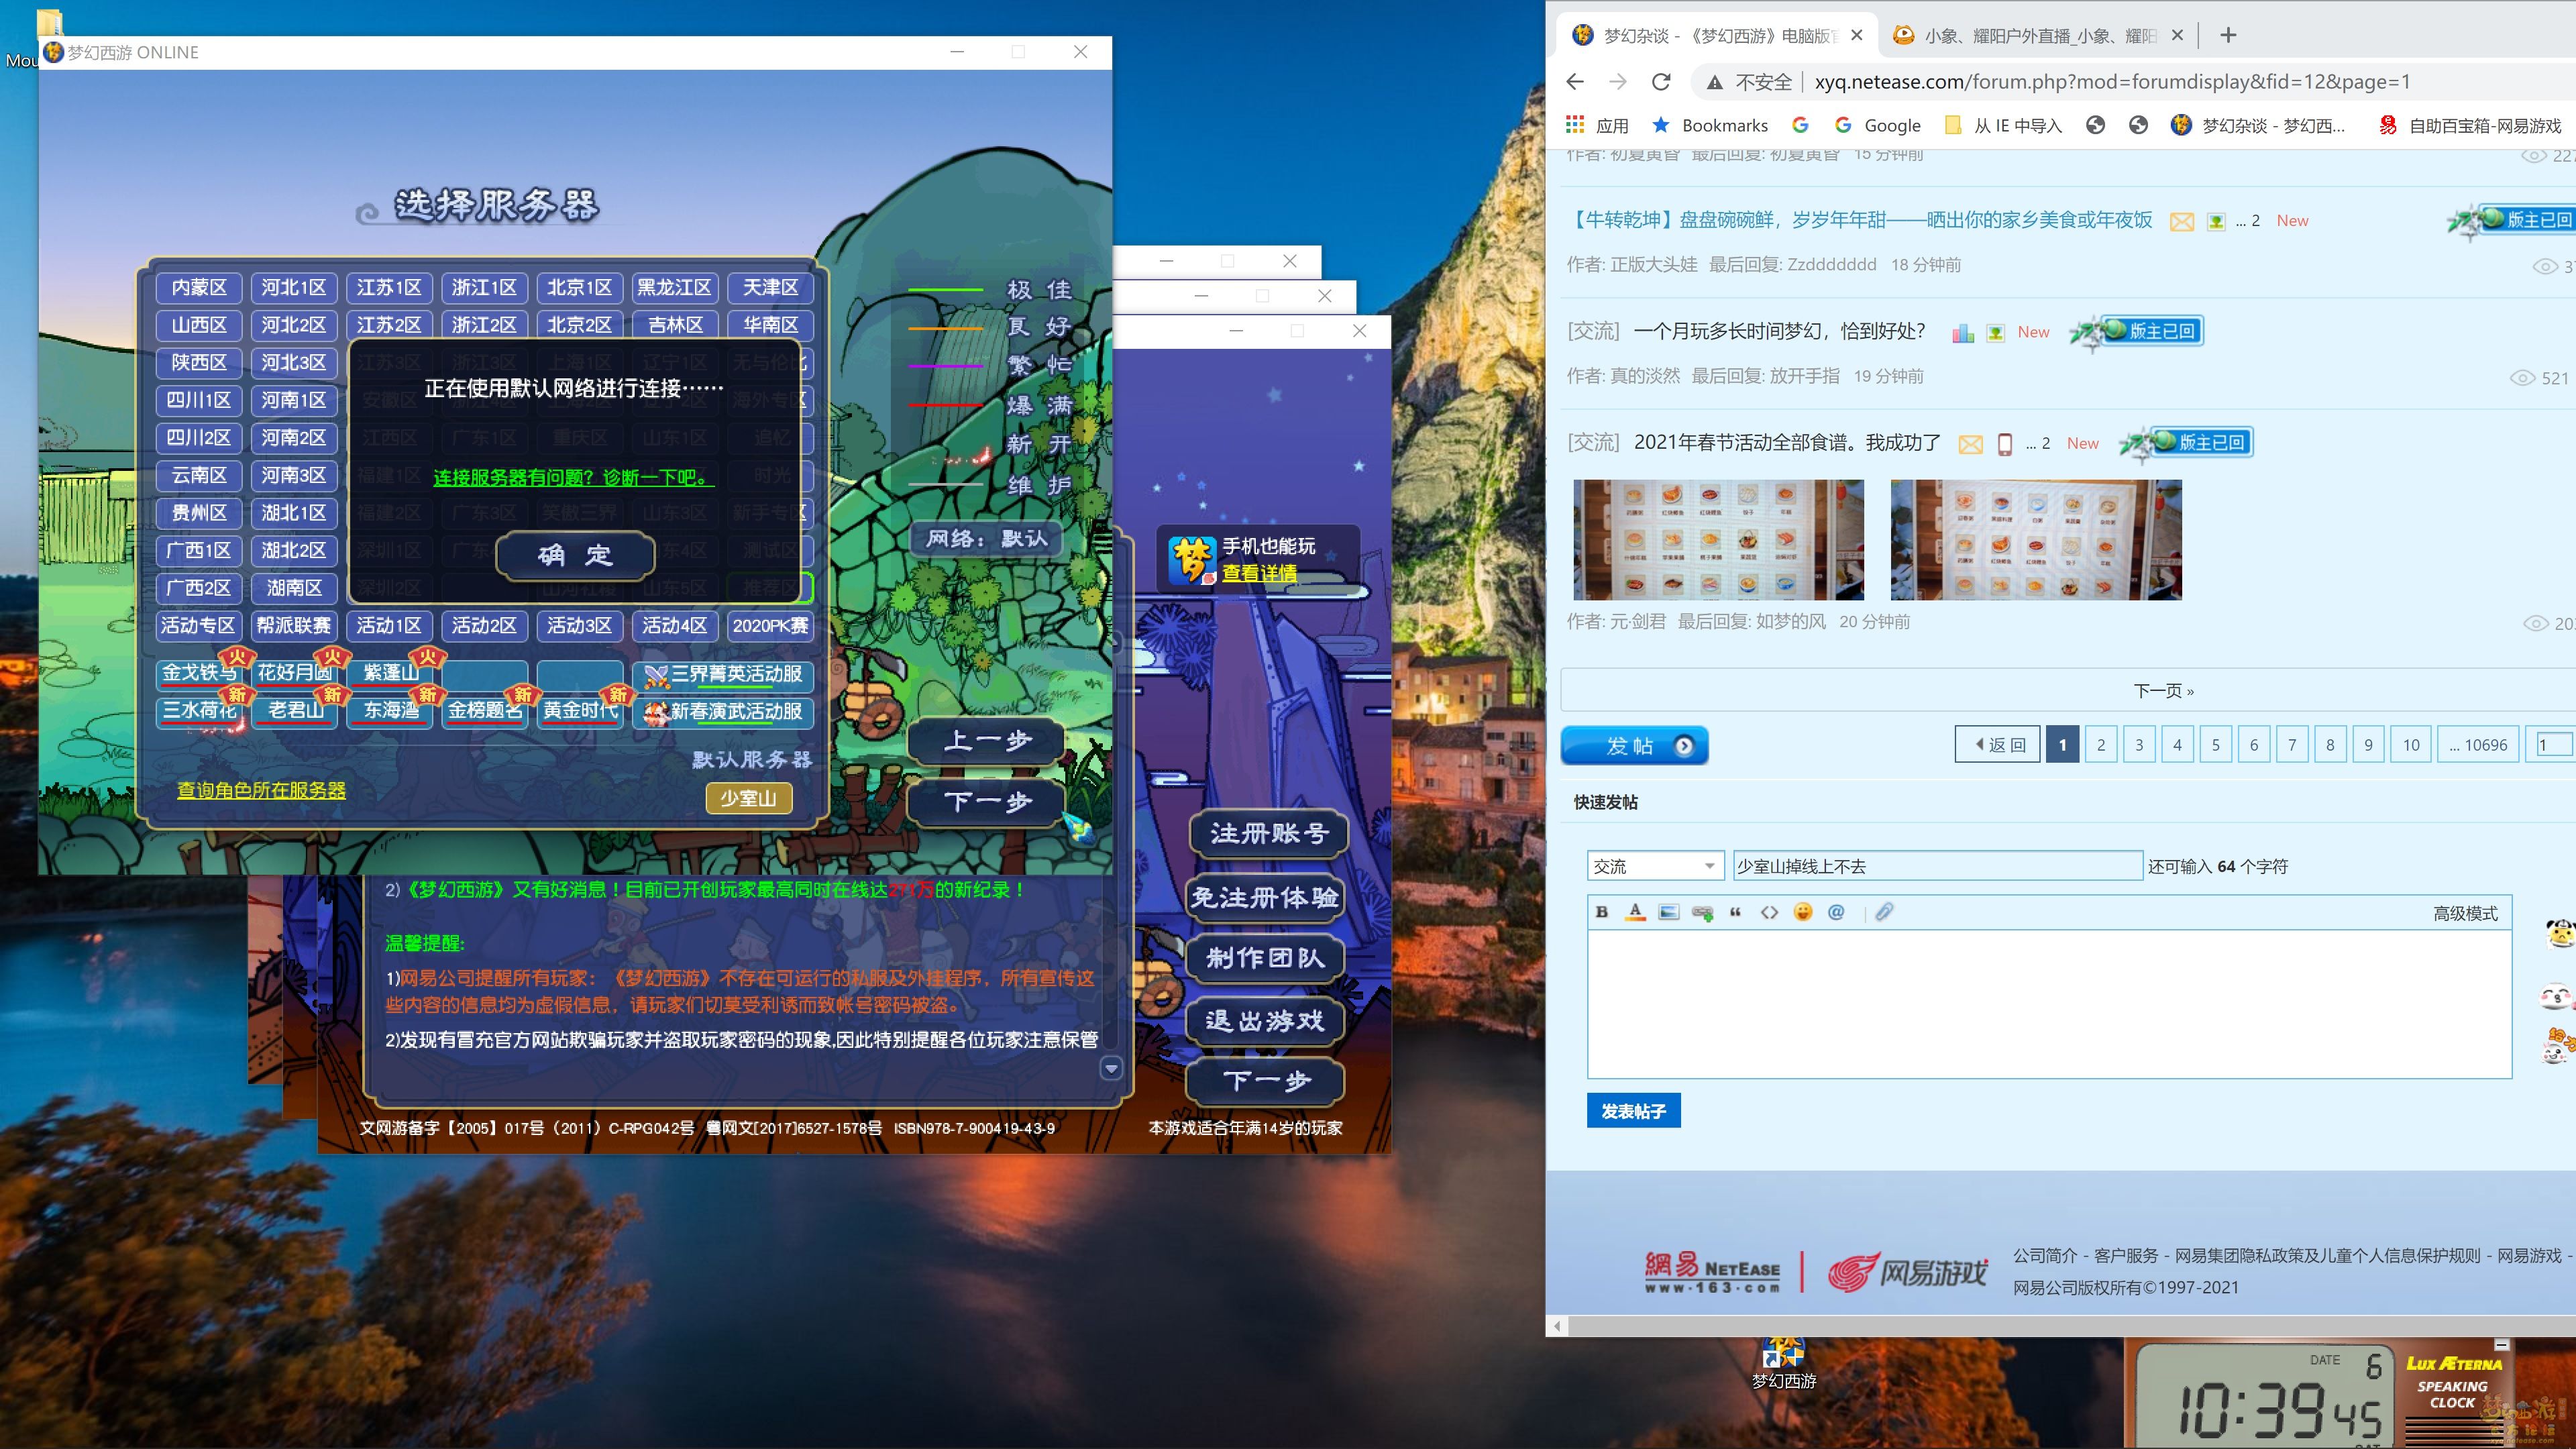Reload the browser page

coord(1661,82)
